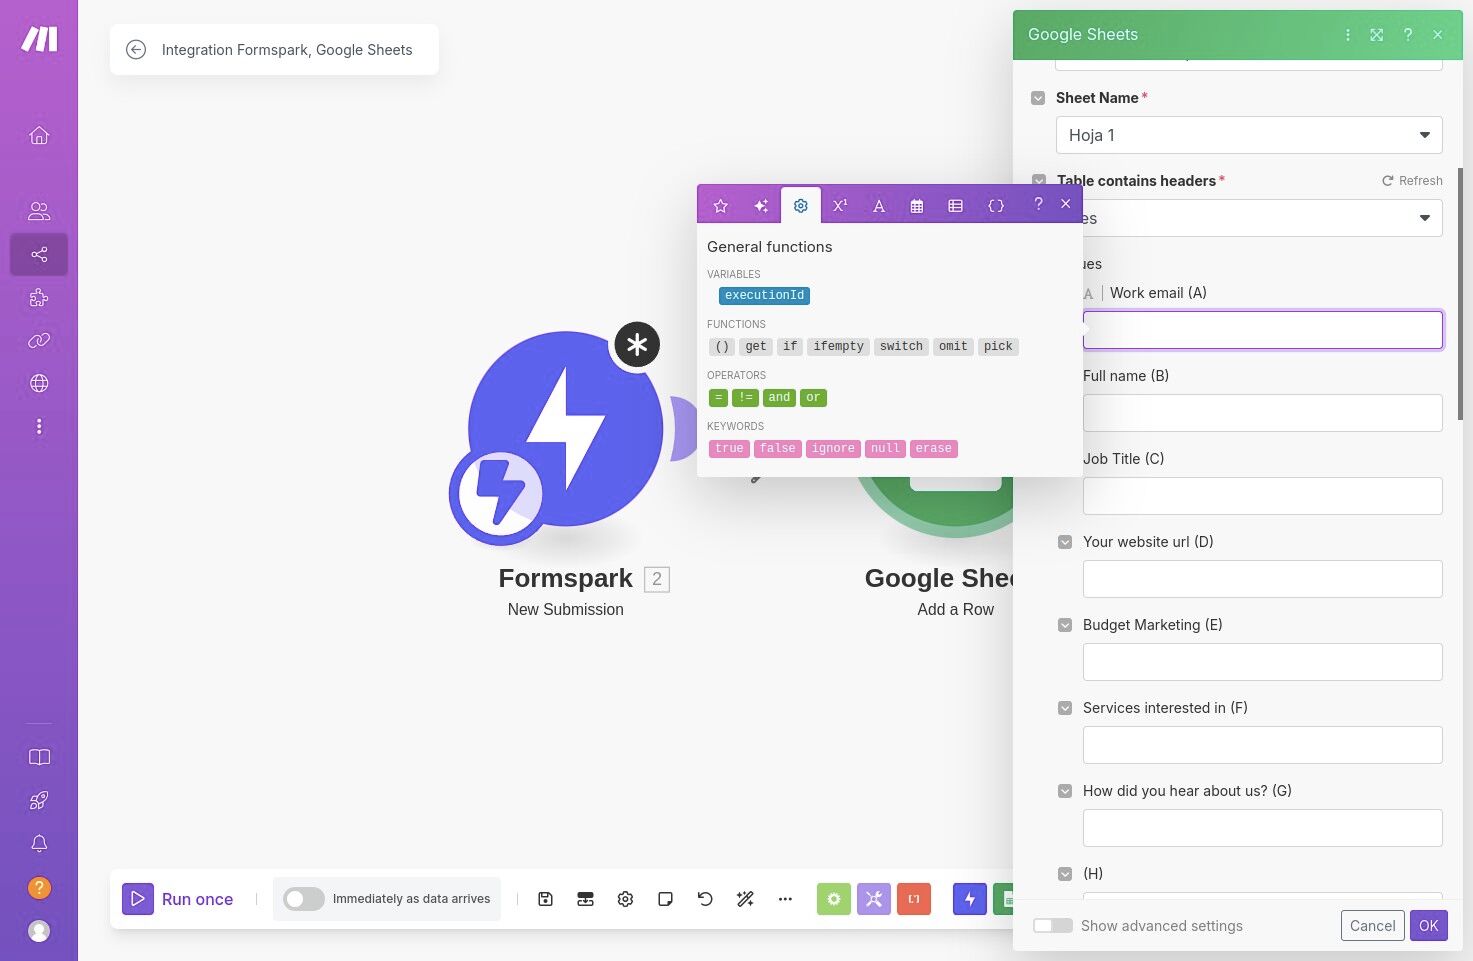The image size is (1473, 961).
Task: Open Webhooks globe icon in sidebar
Action: pyautogui.click(x=39, y=383)
